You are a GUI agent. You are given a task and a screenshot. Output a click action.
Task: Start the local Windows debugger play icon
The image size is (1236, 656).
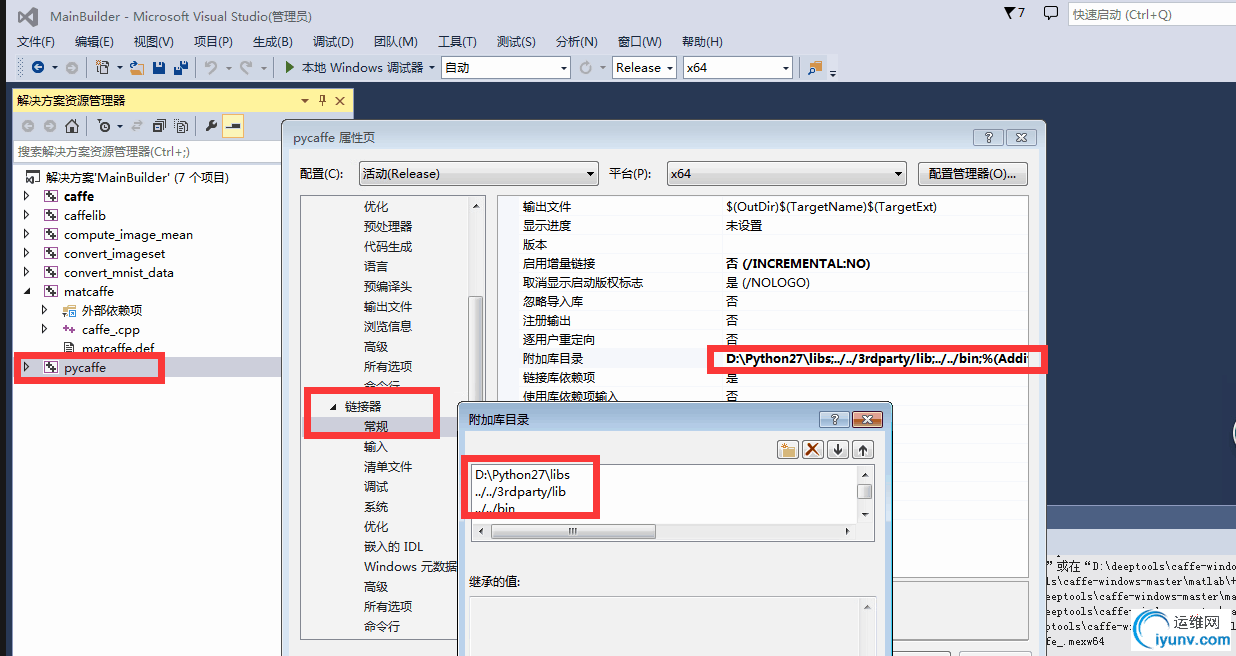[x=289, y=67]
